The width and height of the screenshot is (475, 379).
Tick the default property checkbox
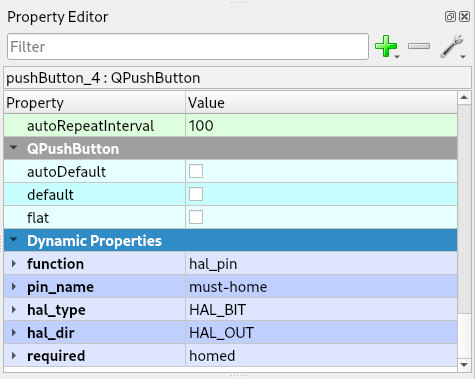coord(196,194)
